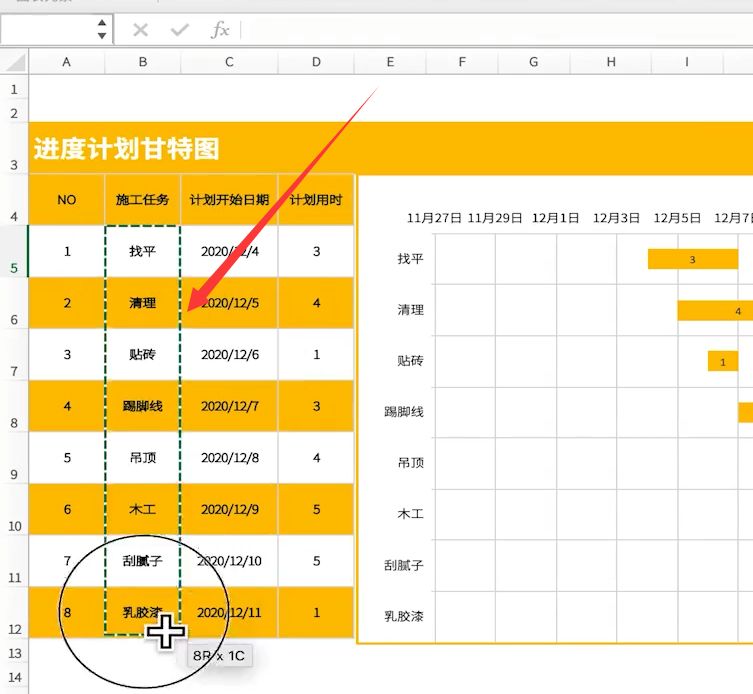This screenshot has height=694, width=753.
Task: Select the Gantt bar labeled 3 for 找平
Action: tap(692, 259)
